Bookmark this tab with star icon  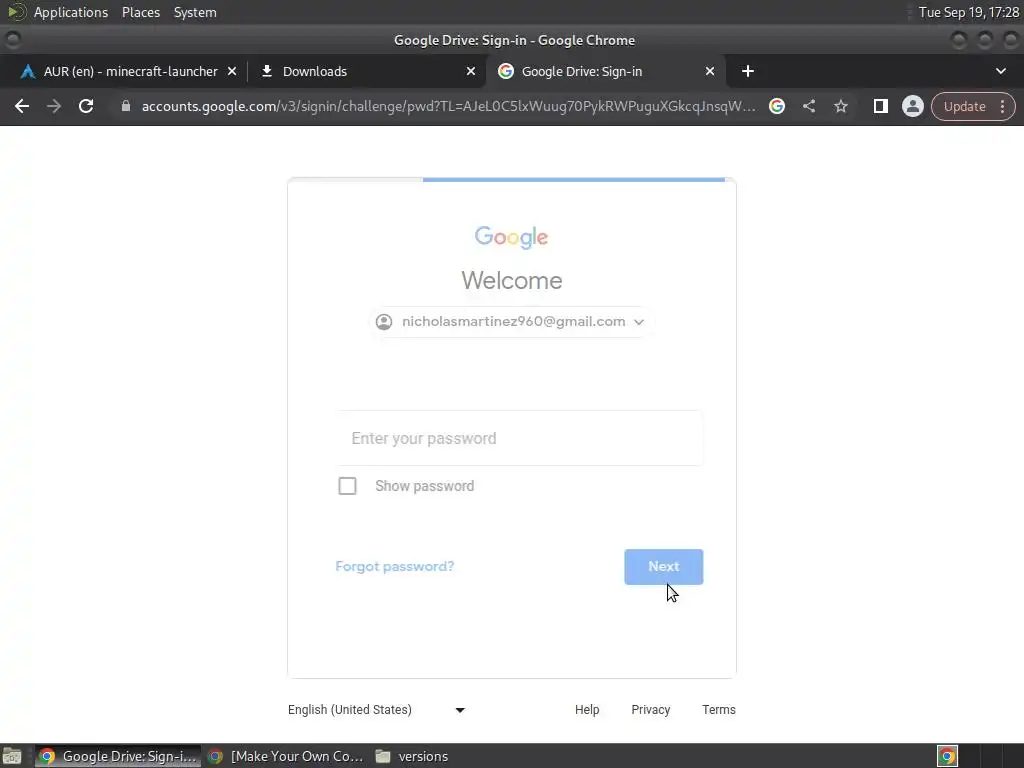840,106
